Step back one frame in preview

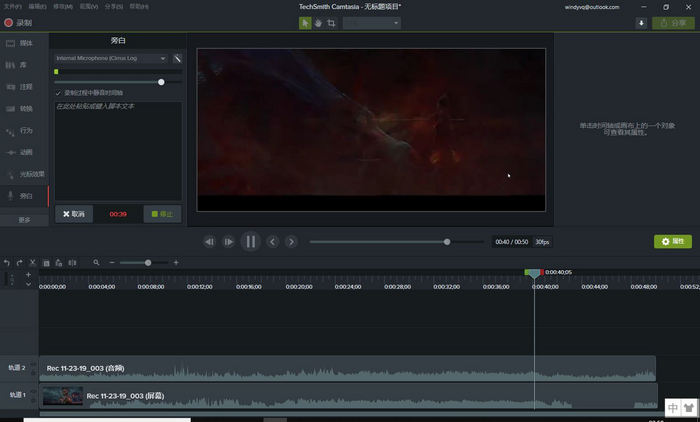[209, 242]
